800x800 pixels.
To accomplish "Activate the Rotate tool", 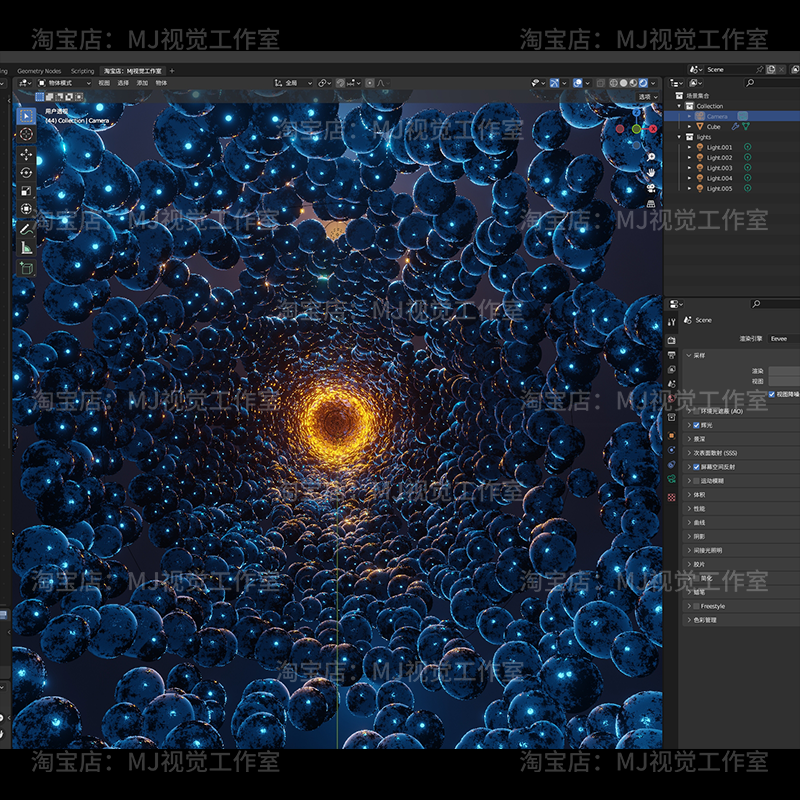I will point(26,173).
